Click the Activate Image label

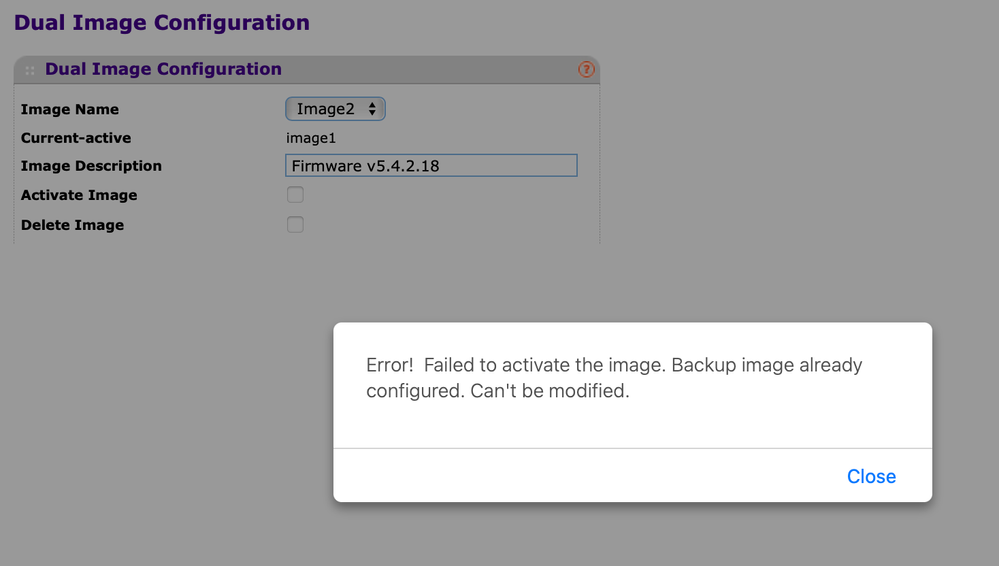click(x=79, y=195)
